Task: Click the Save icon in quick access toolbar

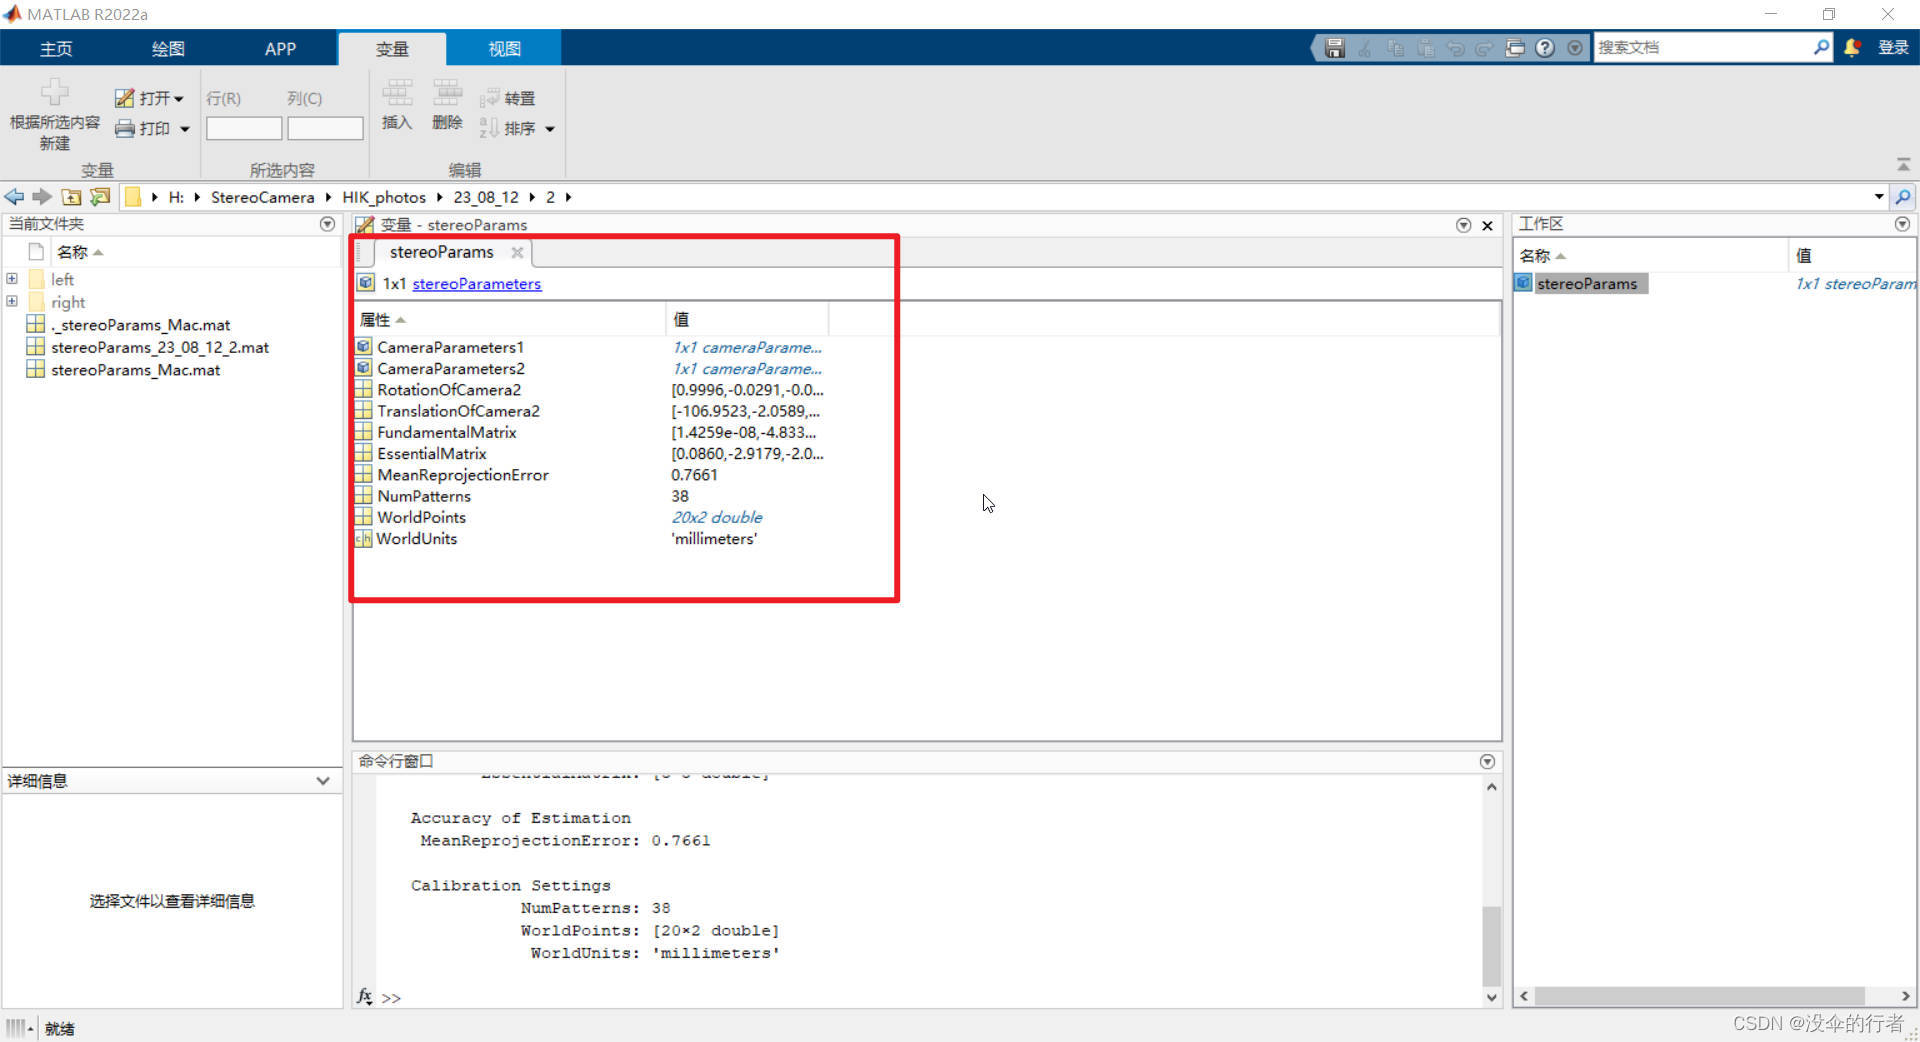Action: coord(1334,47)
